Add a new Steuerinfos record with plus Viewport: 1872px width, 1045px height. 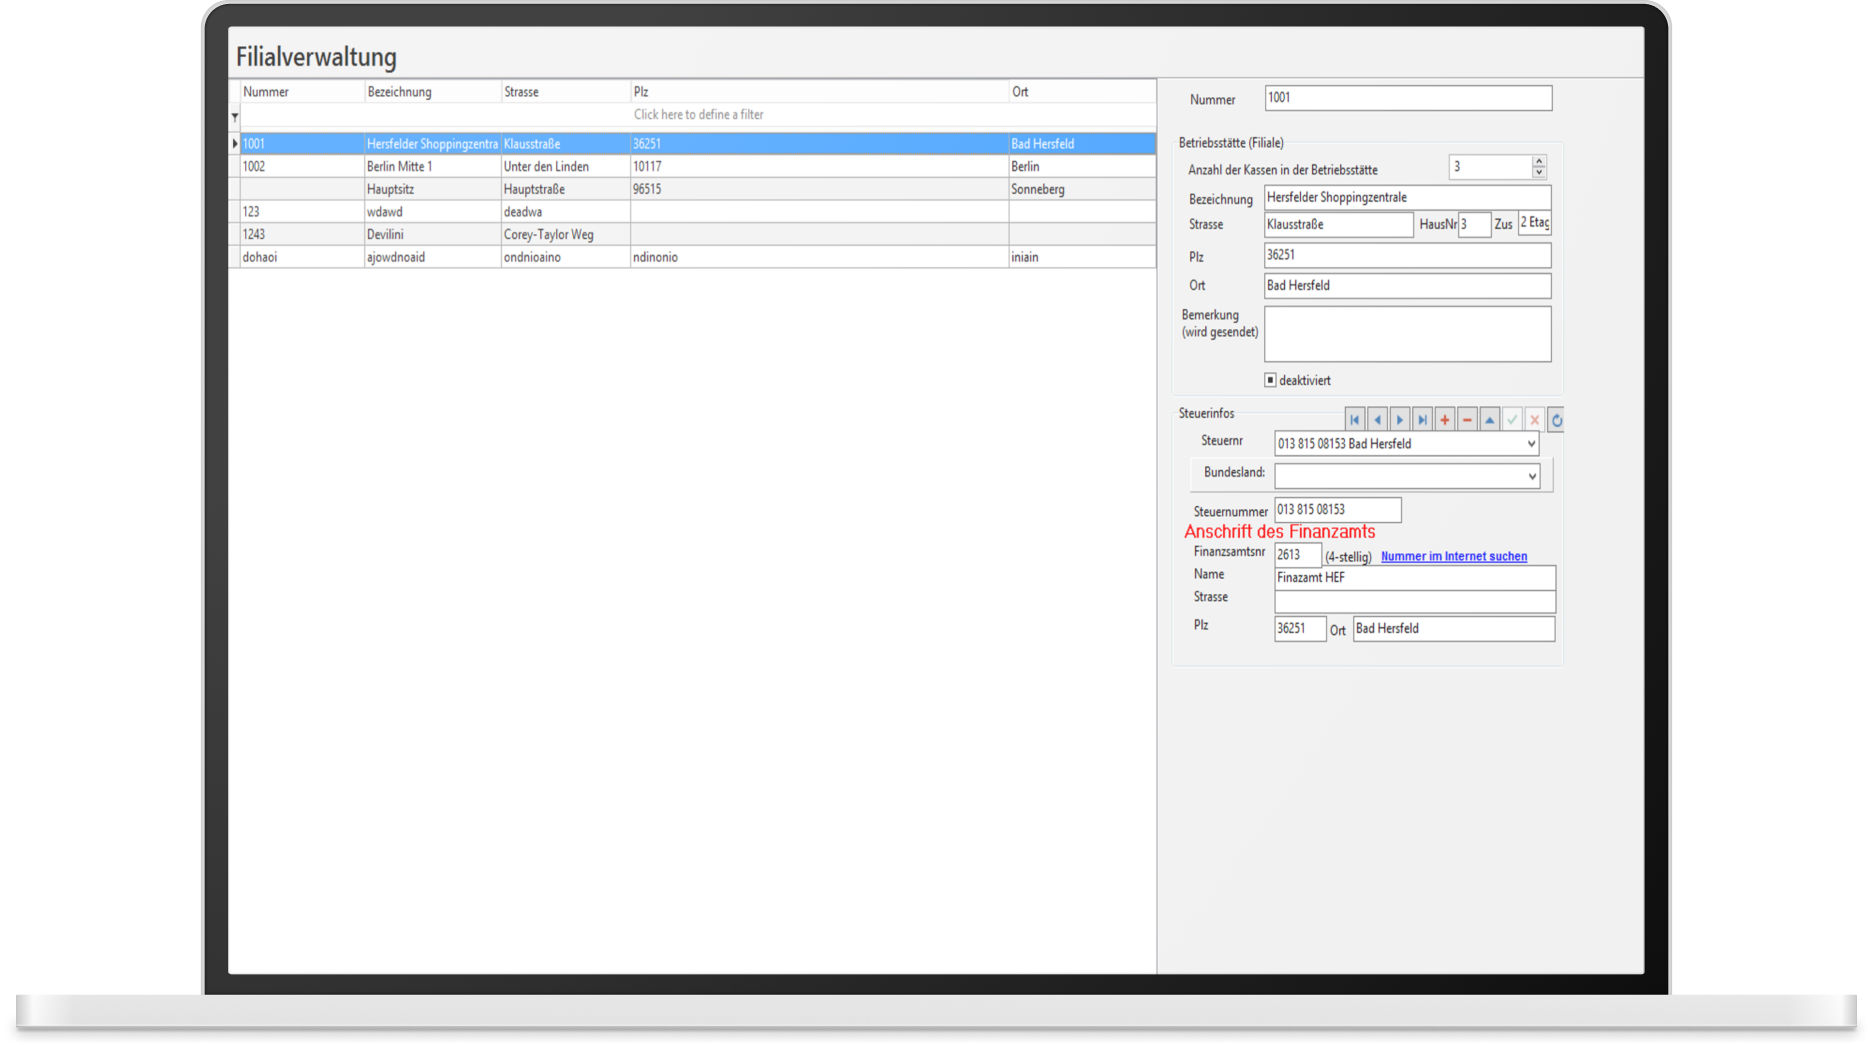[x=1445, y=420]
